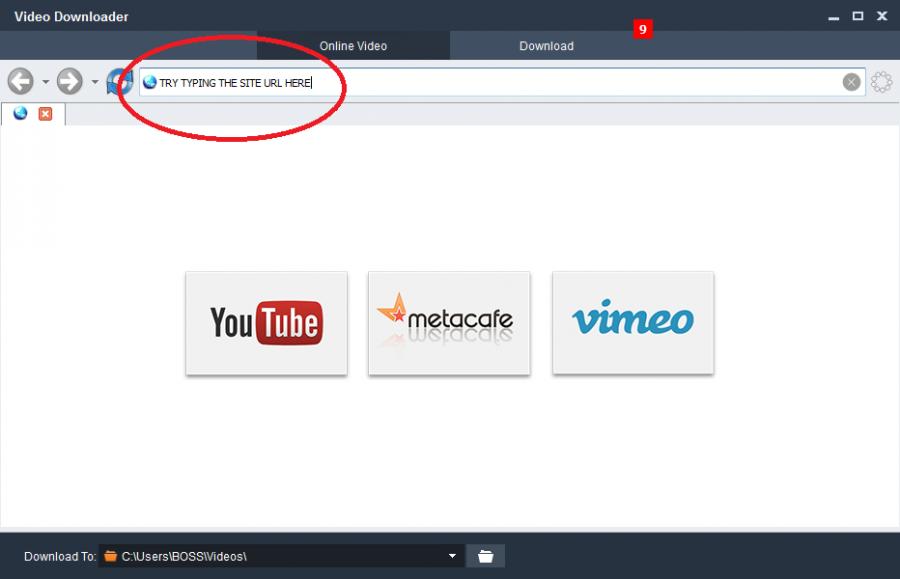Open the forward button history dropdown arrow
Image resolution: width=900 pixels, height=579 pixels.
95,82
